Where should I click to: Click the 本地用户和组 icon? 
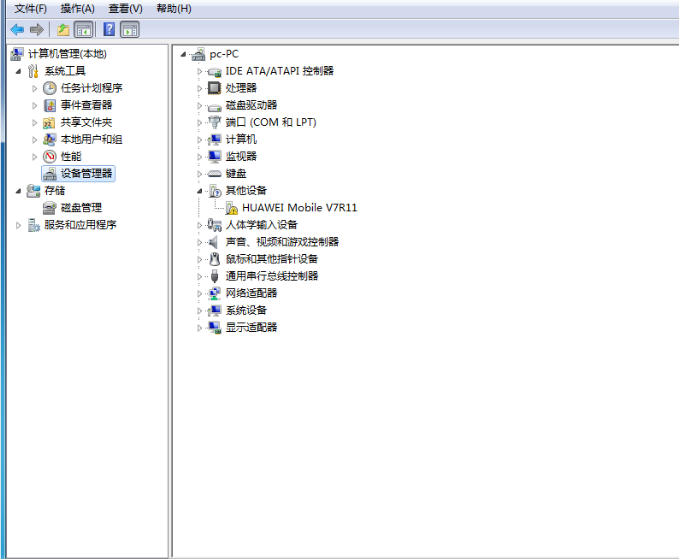click(50, 139)
